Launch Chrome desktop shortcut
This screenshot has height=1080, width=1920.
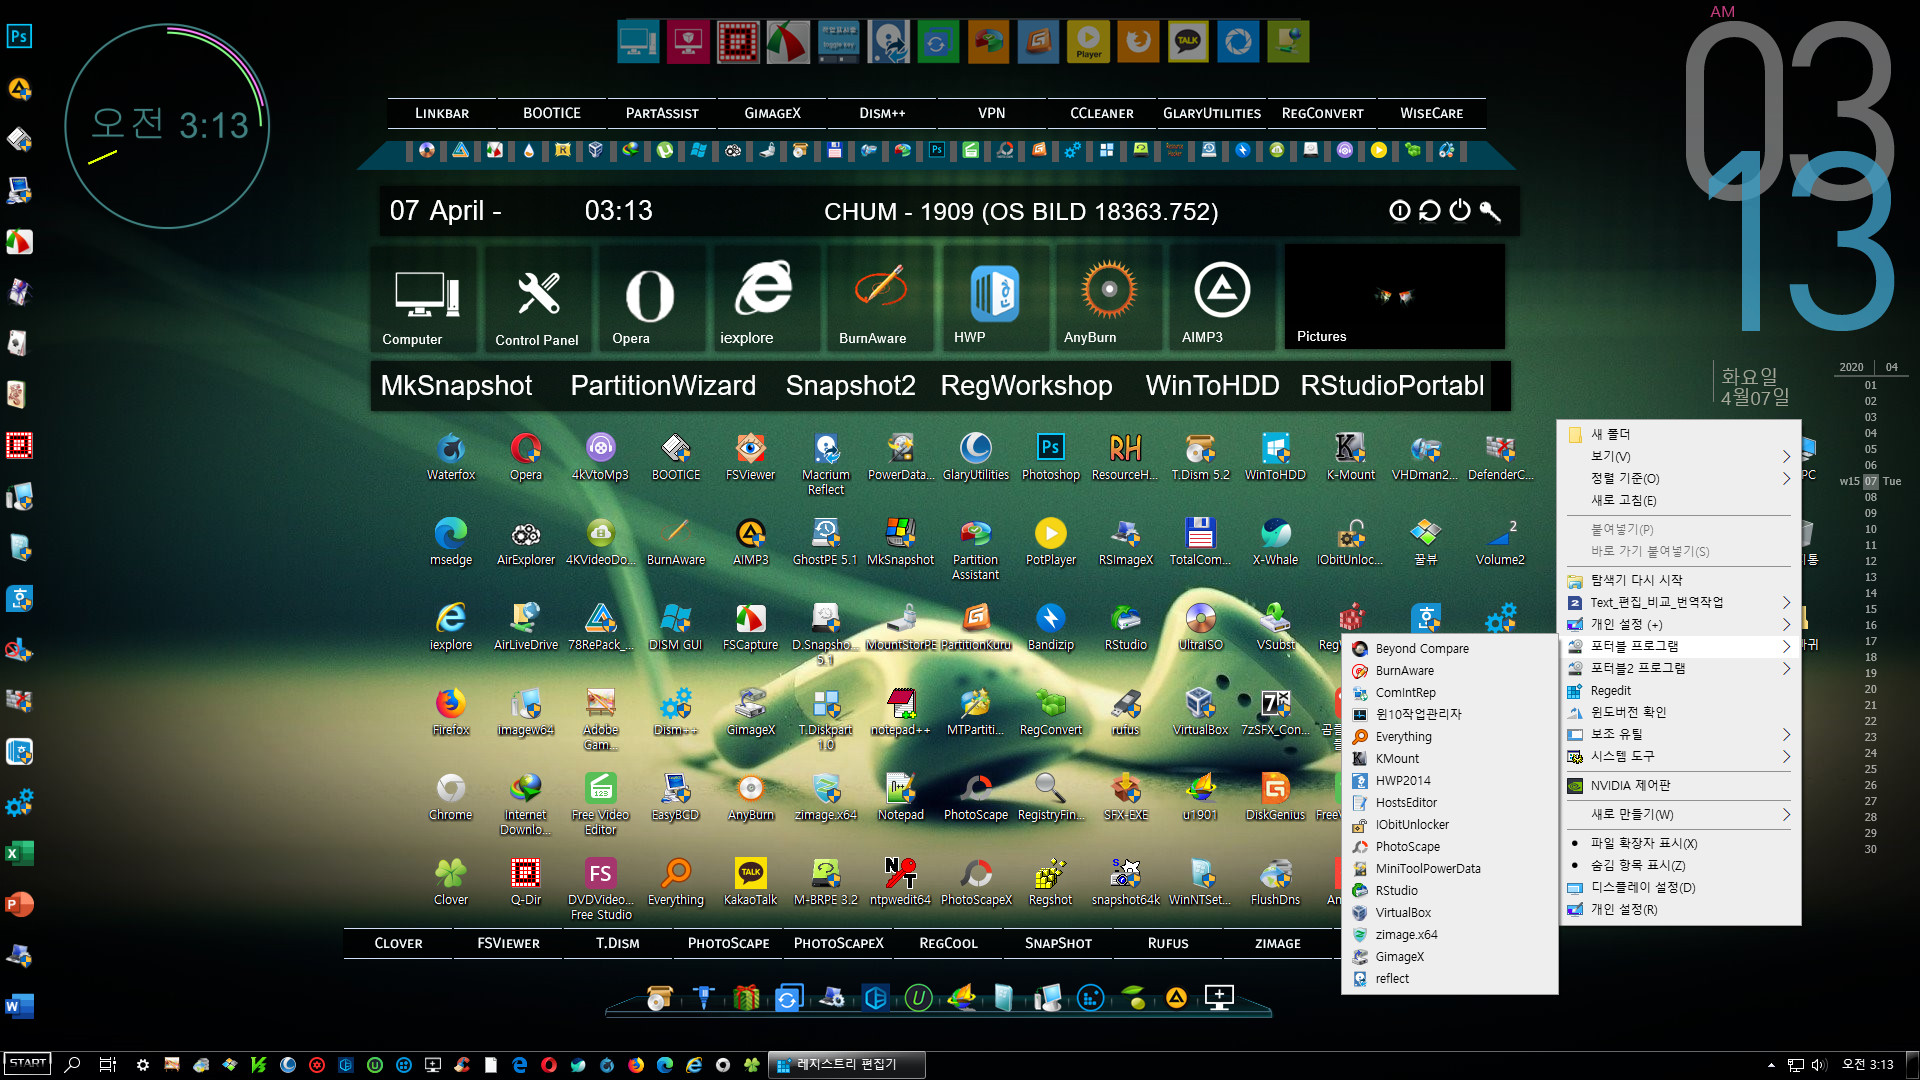pos(451,797)
